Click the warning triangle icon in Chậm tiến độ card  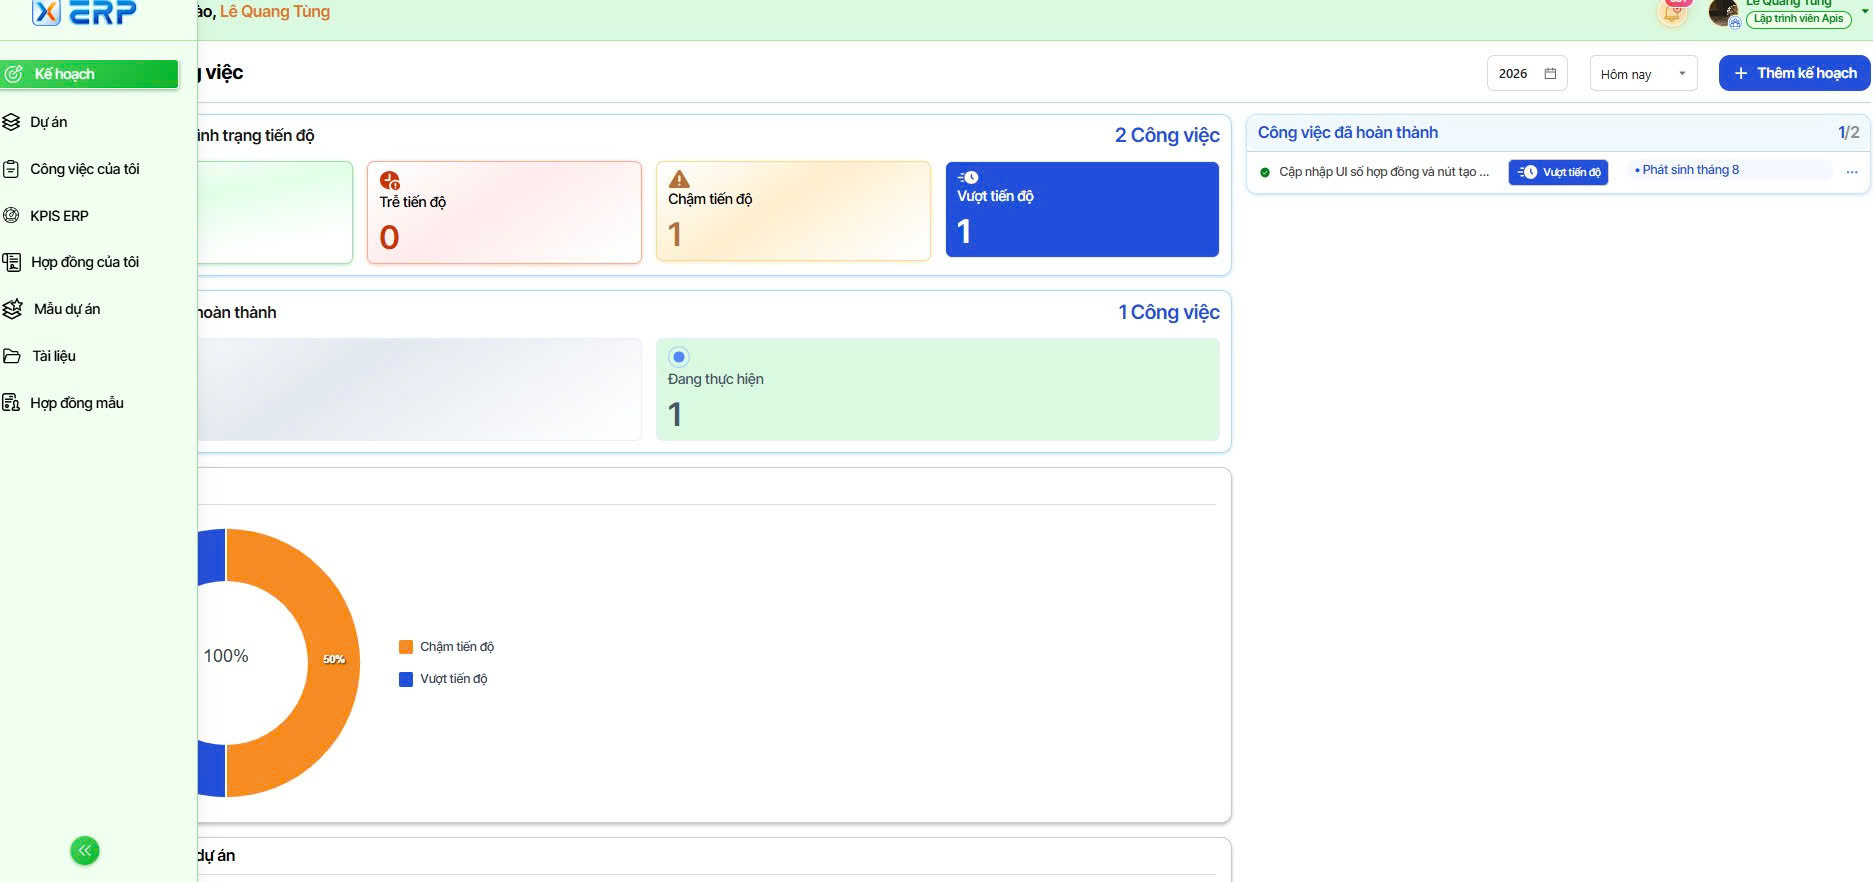click(x=679, y=179)
